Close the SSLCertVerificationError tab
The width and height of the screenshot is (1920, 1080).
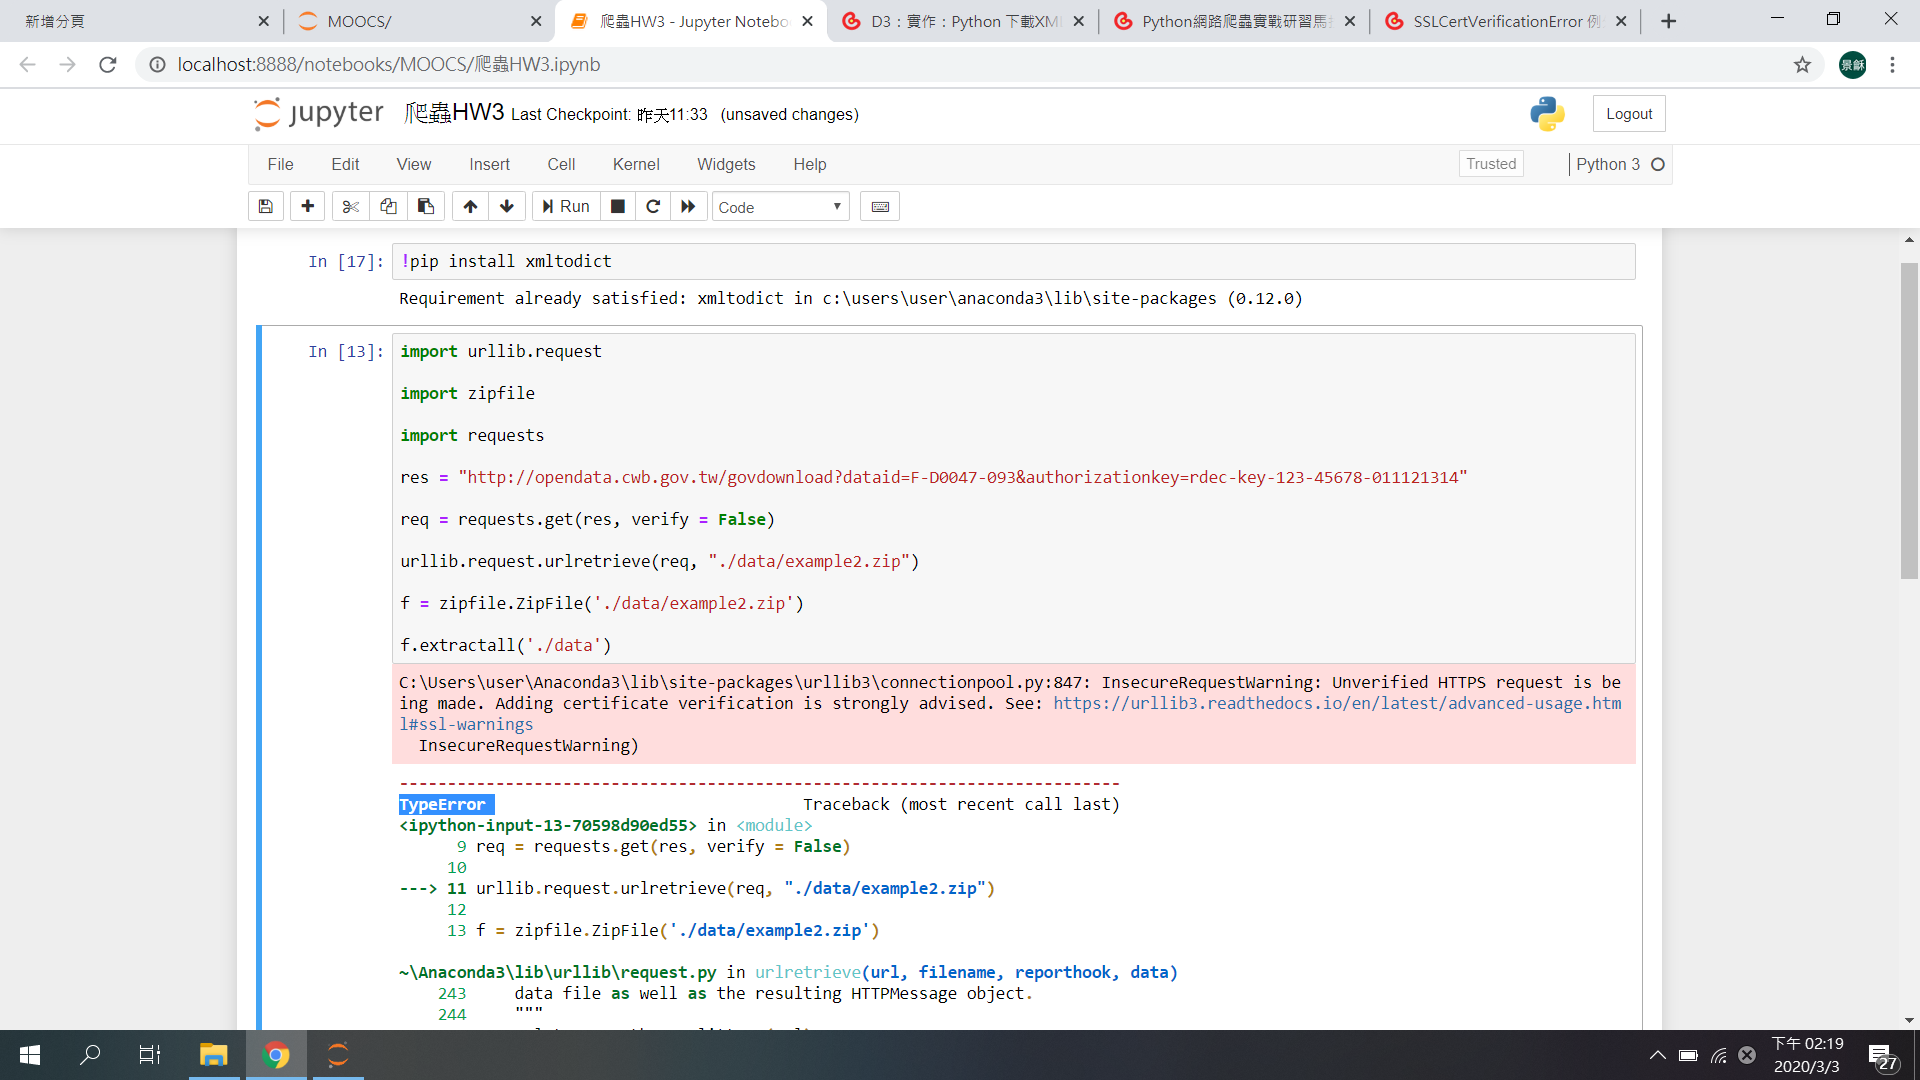(1621, 21)
